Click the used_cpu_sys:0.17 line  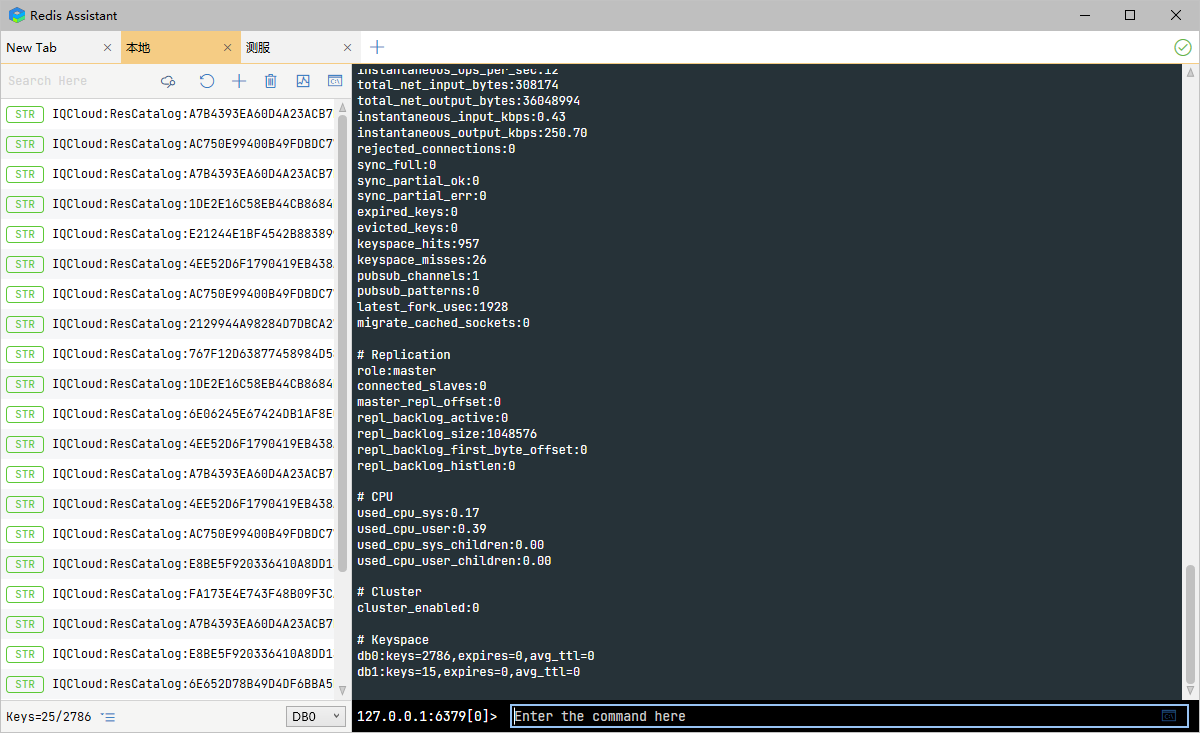(418, 513)
